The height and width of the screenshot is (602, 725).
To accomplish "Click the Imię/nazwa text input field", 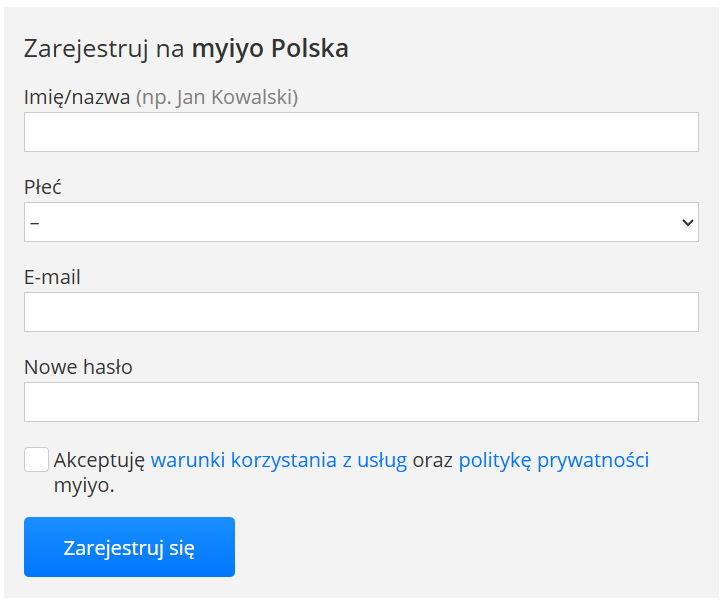I will pyautogui.click(x=361, y=132).
